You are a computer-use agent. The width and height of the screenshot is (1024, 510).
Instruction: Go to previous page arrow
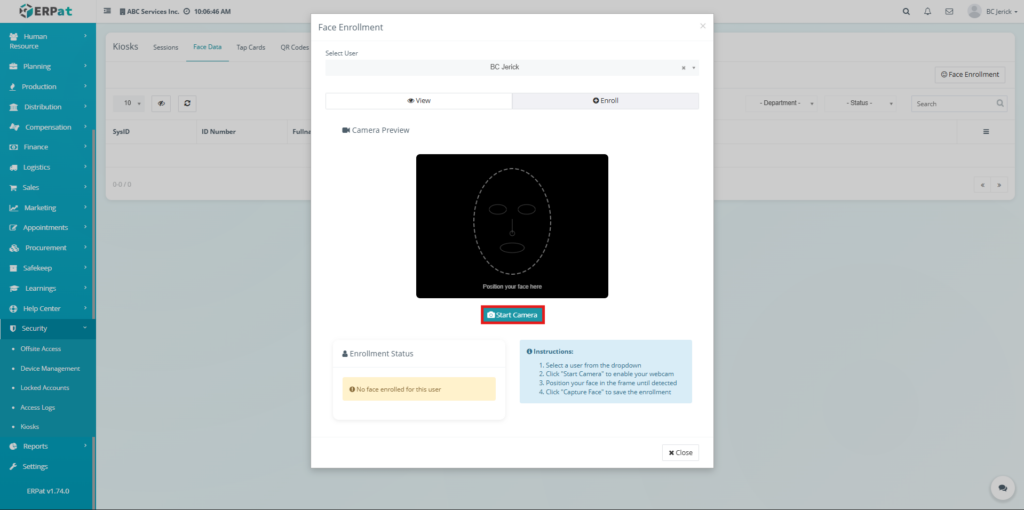(x=982, y=185)
